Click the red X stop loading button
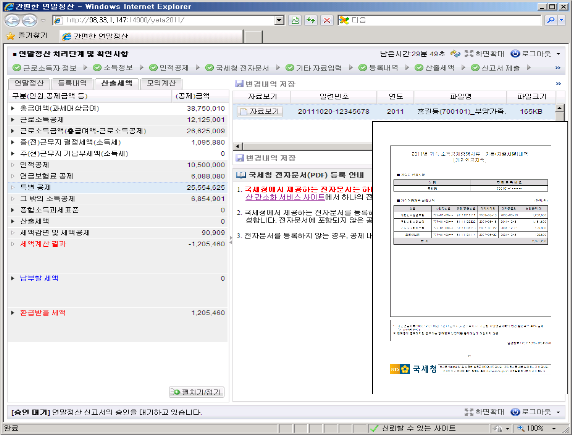Image resolution: width=572 pixels, height=439 pixels. point(327,20)
